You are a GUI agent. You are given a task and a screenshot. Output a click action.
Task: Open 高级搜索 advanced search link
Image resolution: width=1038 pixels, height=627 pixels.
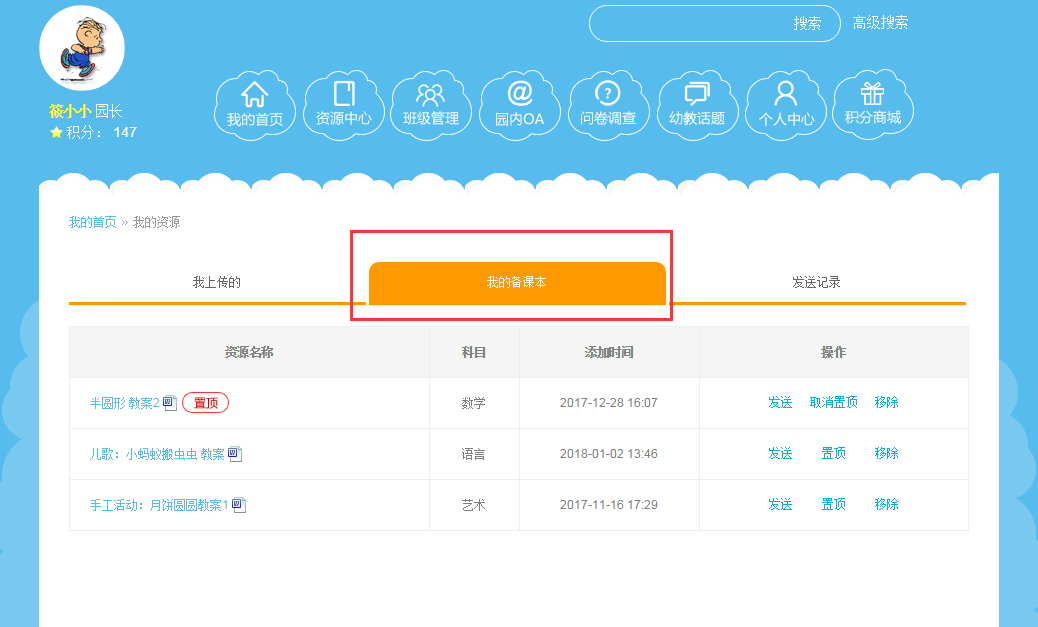[x=880, y=23]
